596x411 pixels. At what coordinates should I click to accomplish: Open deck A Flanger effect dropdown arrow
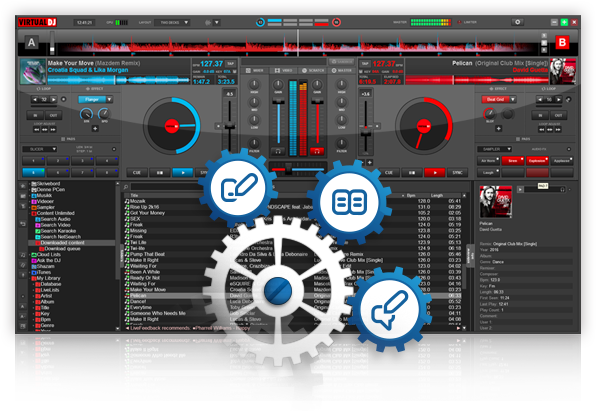(x=109, y=100)
